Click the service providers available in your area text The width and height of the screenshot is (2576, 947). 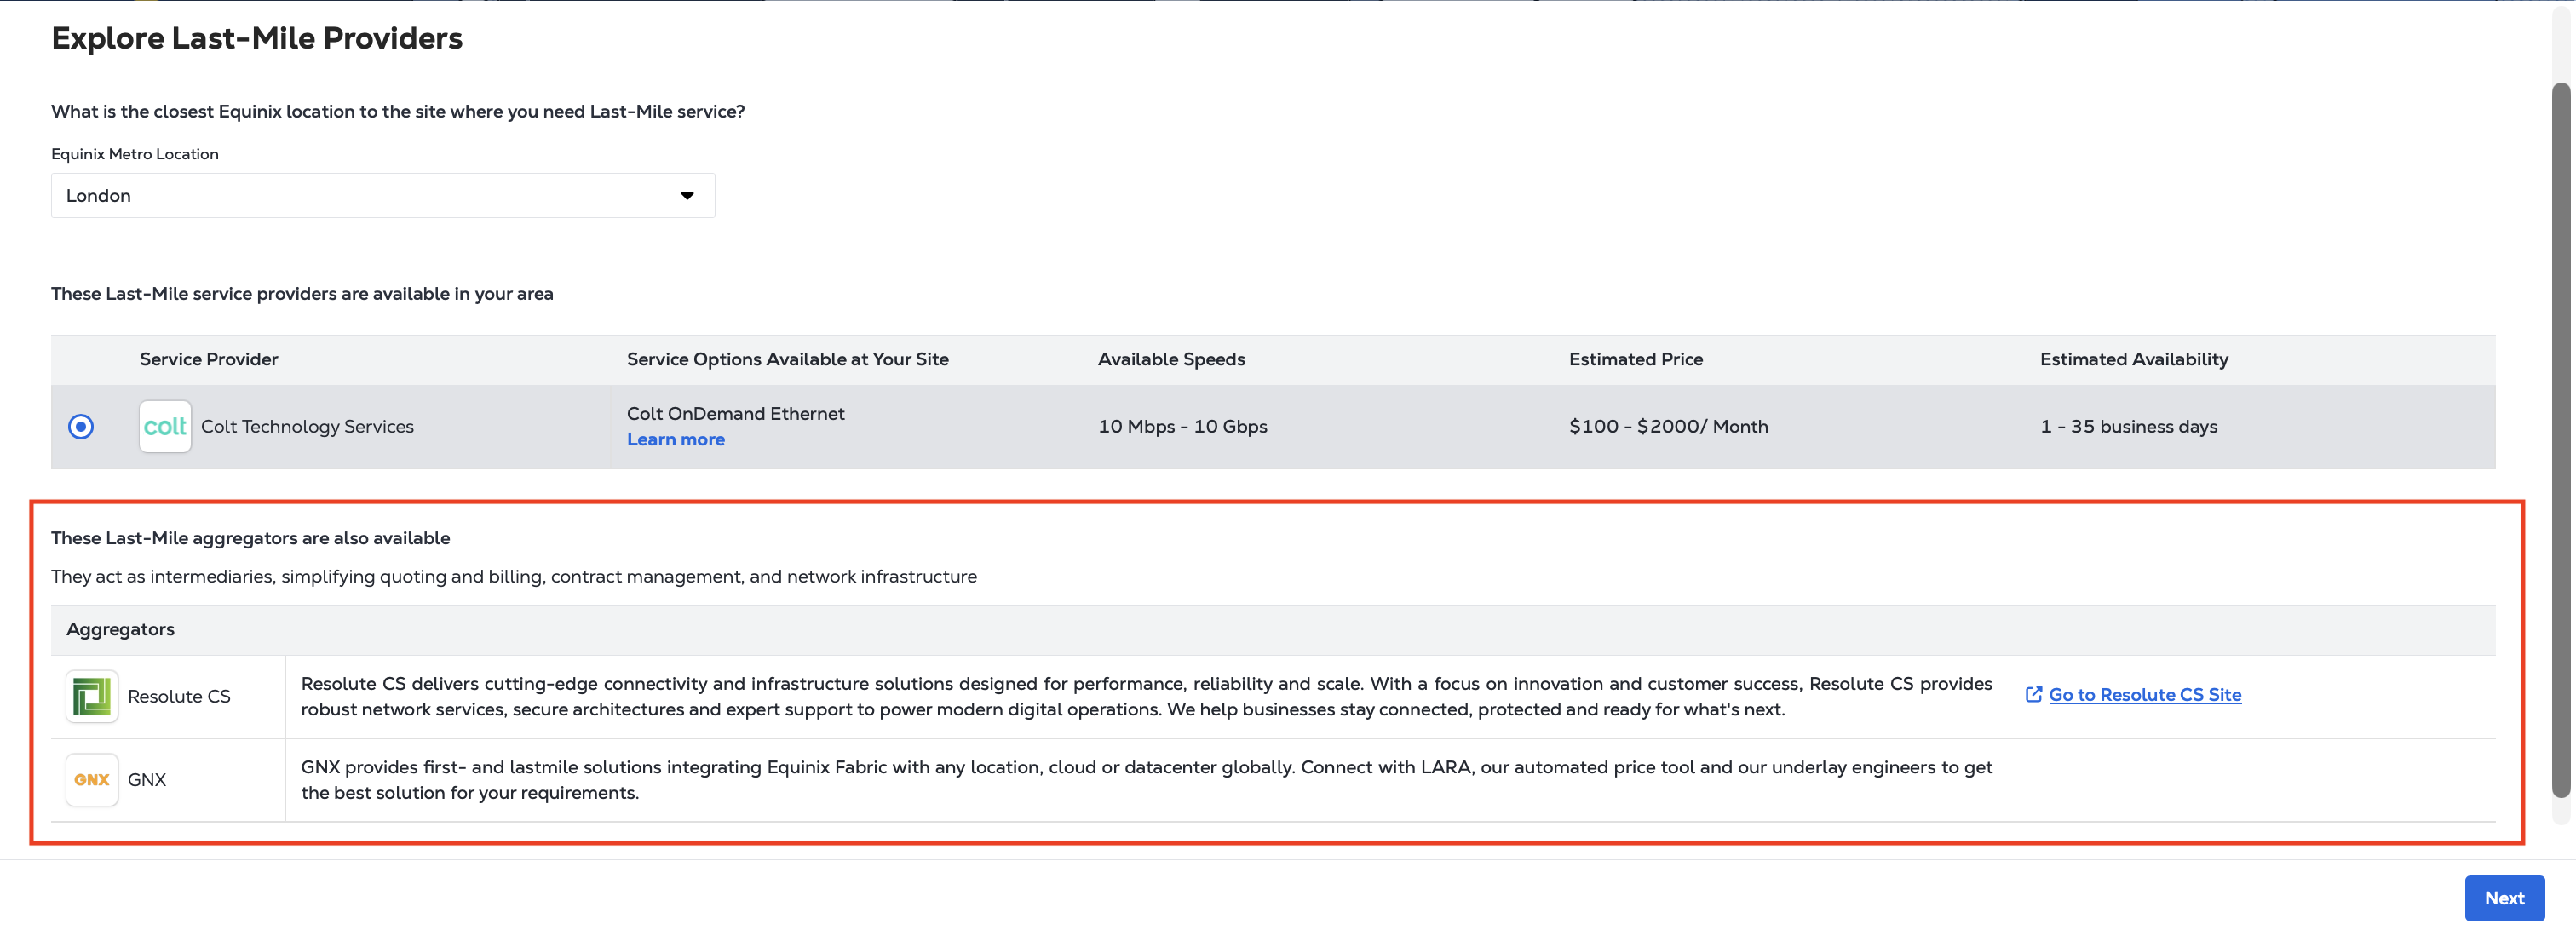tap(302, 294)
